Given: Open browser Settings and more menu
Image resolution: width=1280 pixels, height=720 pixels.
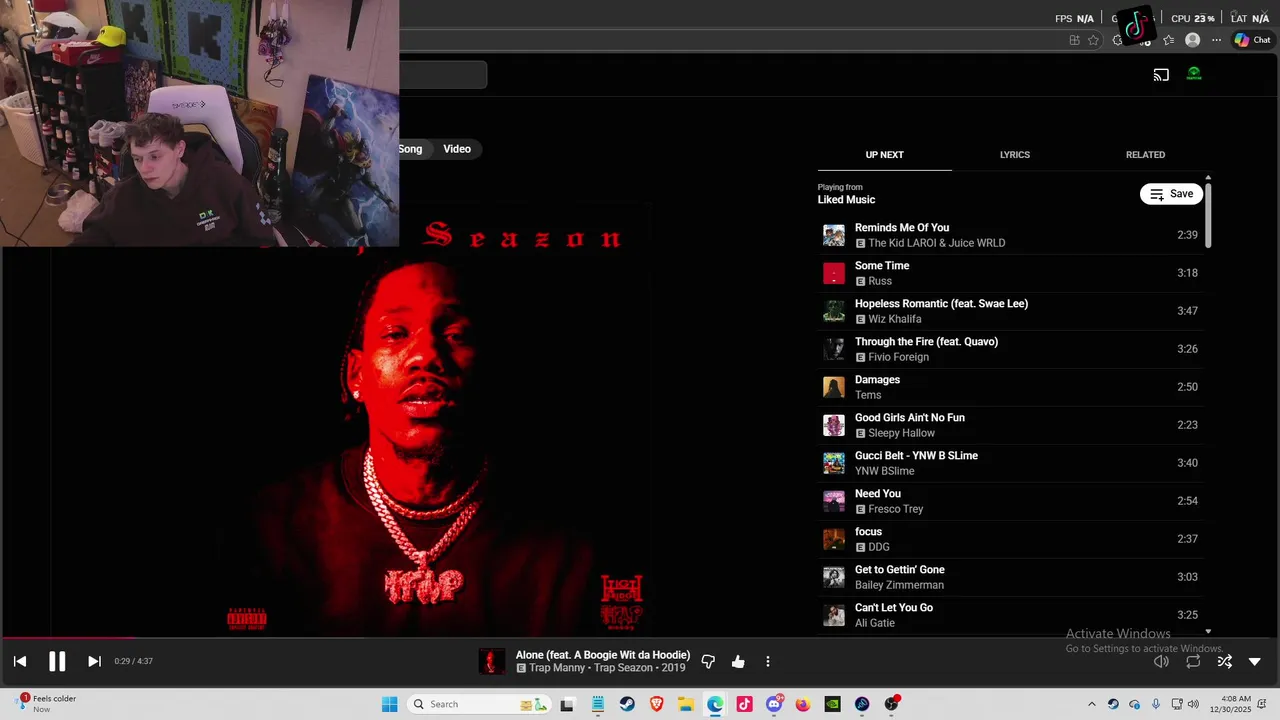Looking at the screenshot, I should click(x=1216, y=40).
